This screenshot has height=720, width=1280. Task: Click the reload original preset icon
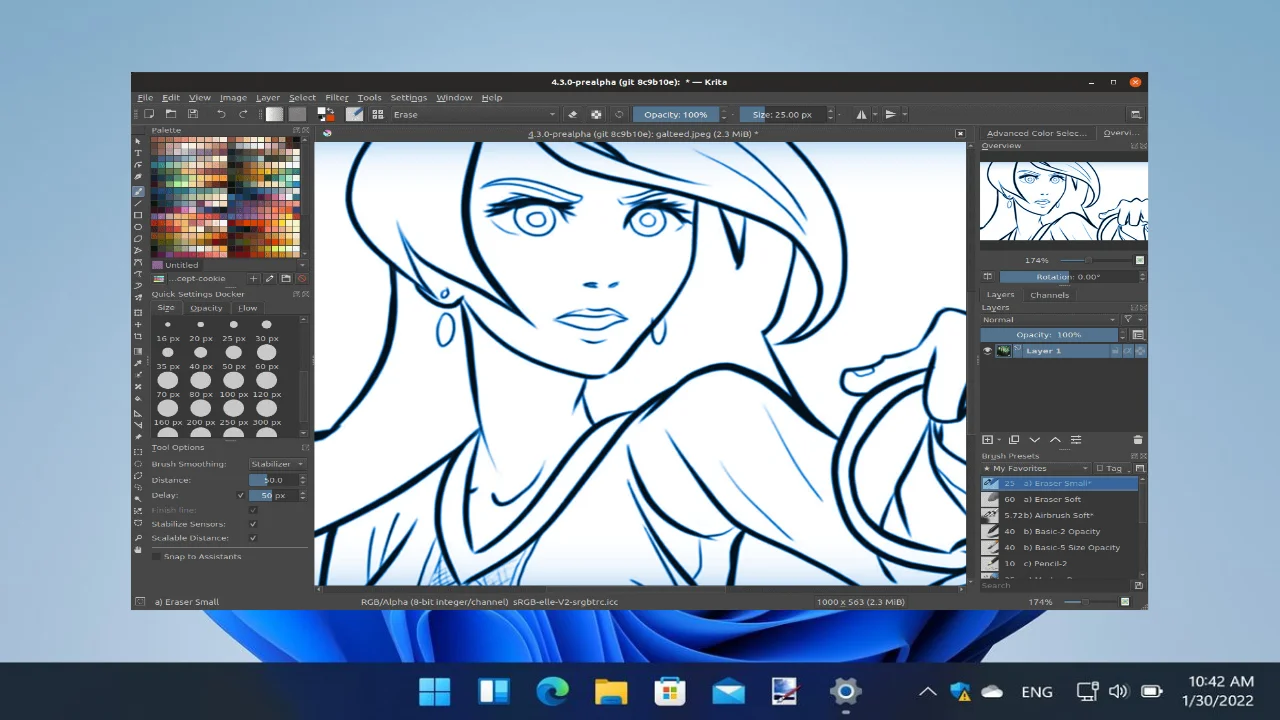point(619,114)
